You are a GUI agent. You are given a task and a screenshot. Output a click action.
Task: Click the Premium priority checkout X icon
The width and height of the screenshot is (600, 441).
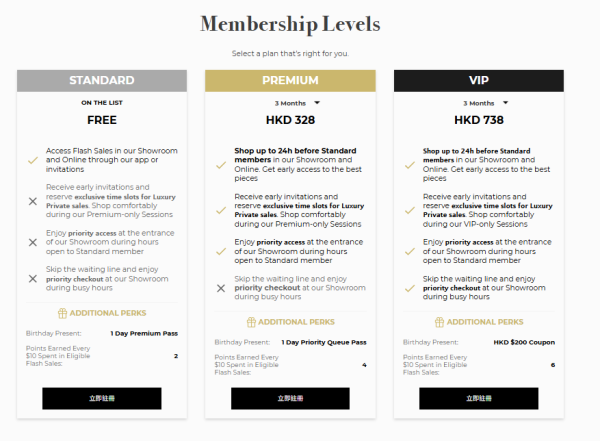tap(221, 288)
